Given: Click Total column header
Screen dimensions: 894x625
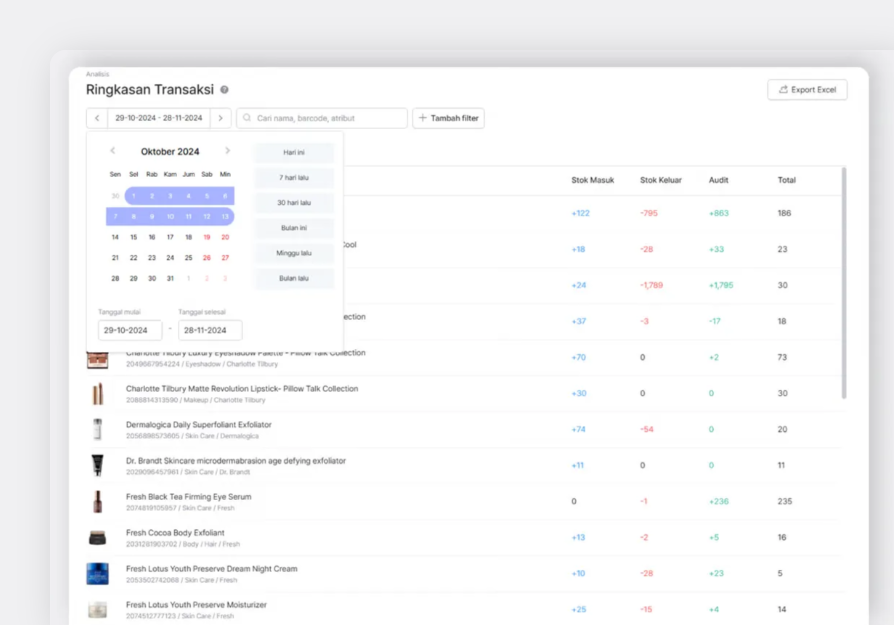Looking at the screenshot, I should (786, 180).
